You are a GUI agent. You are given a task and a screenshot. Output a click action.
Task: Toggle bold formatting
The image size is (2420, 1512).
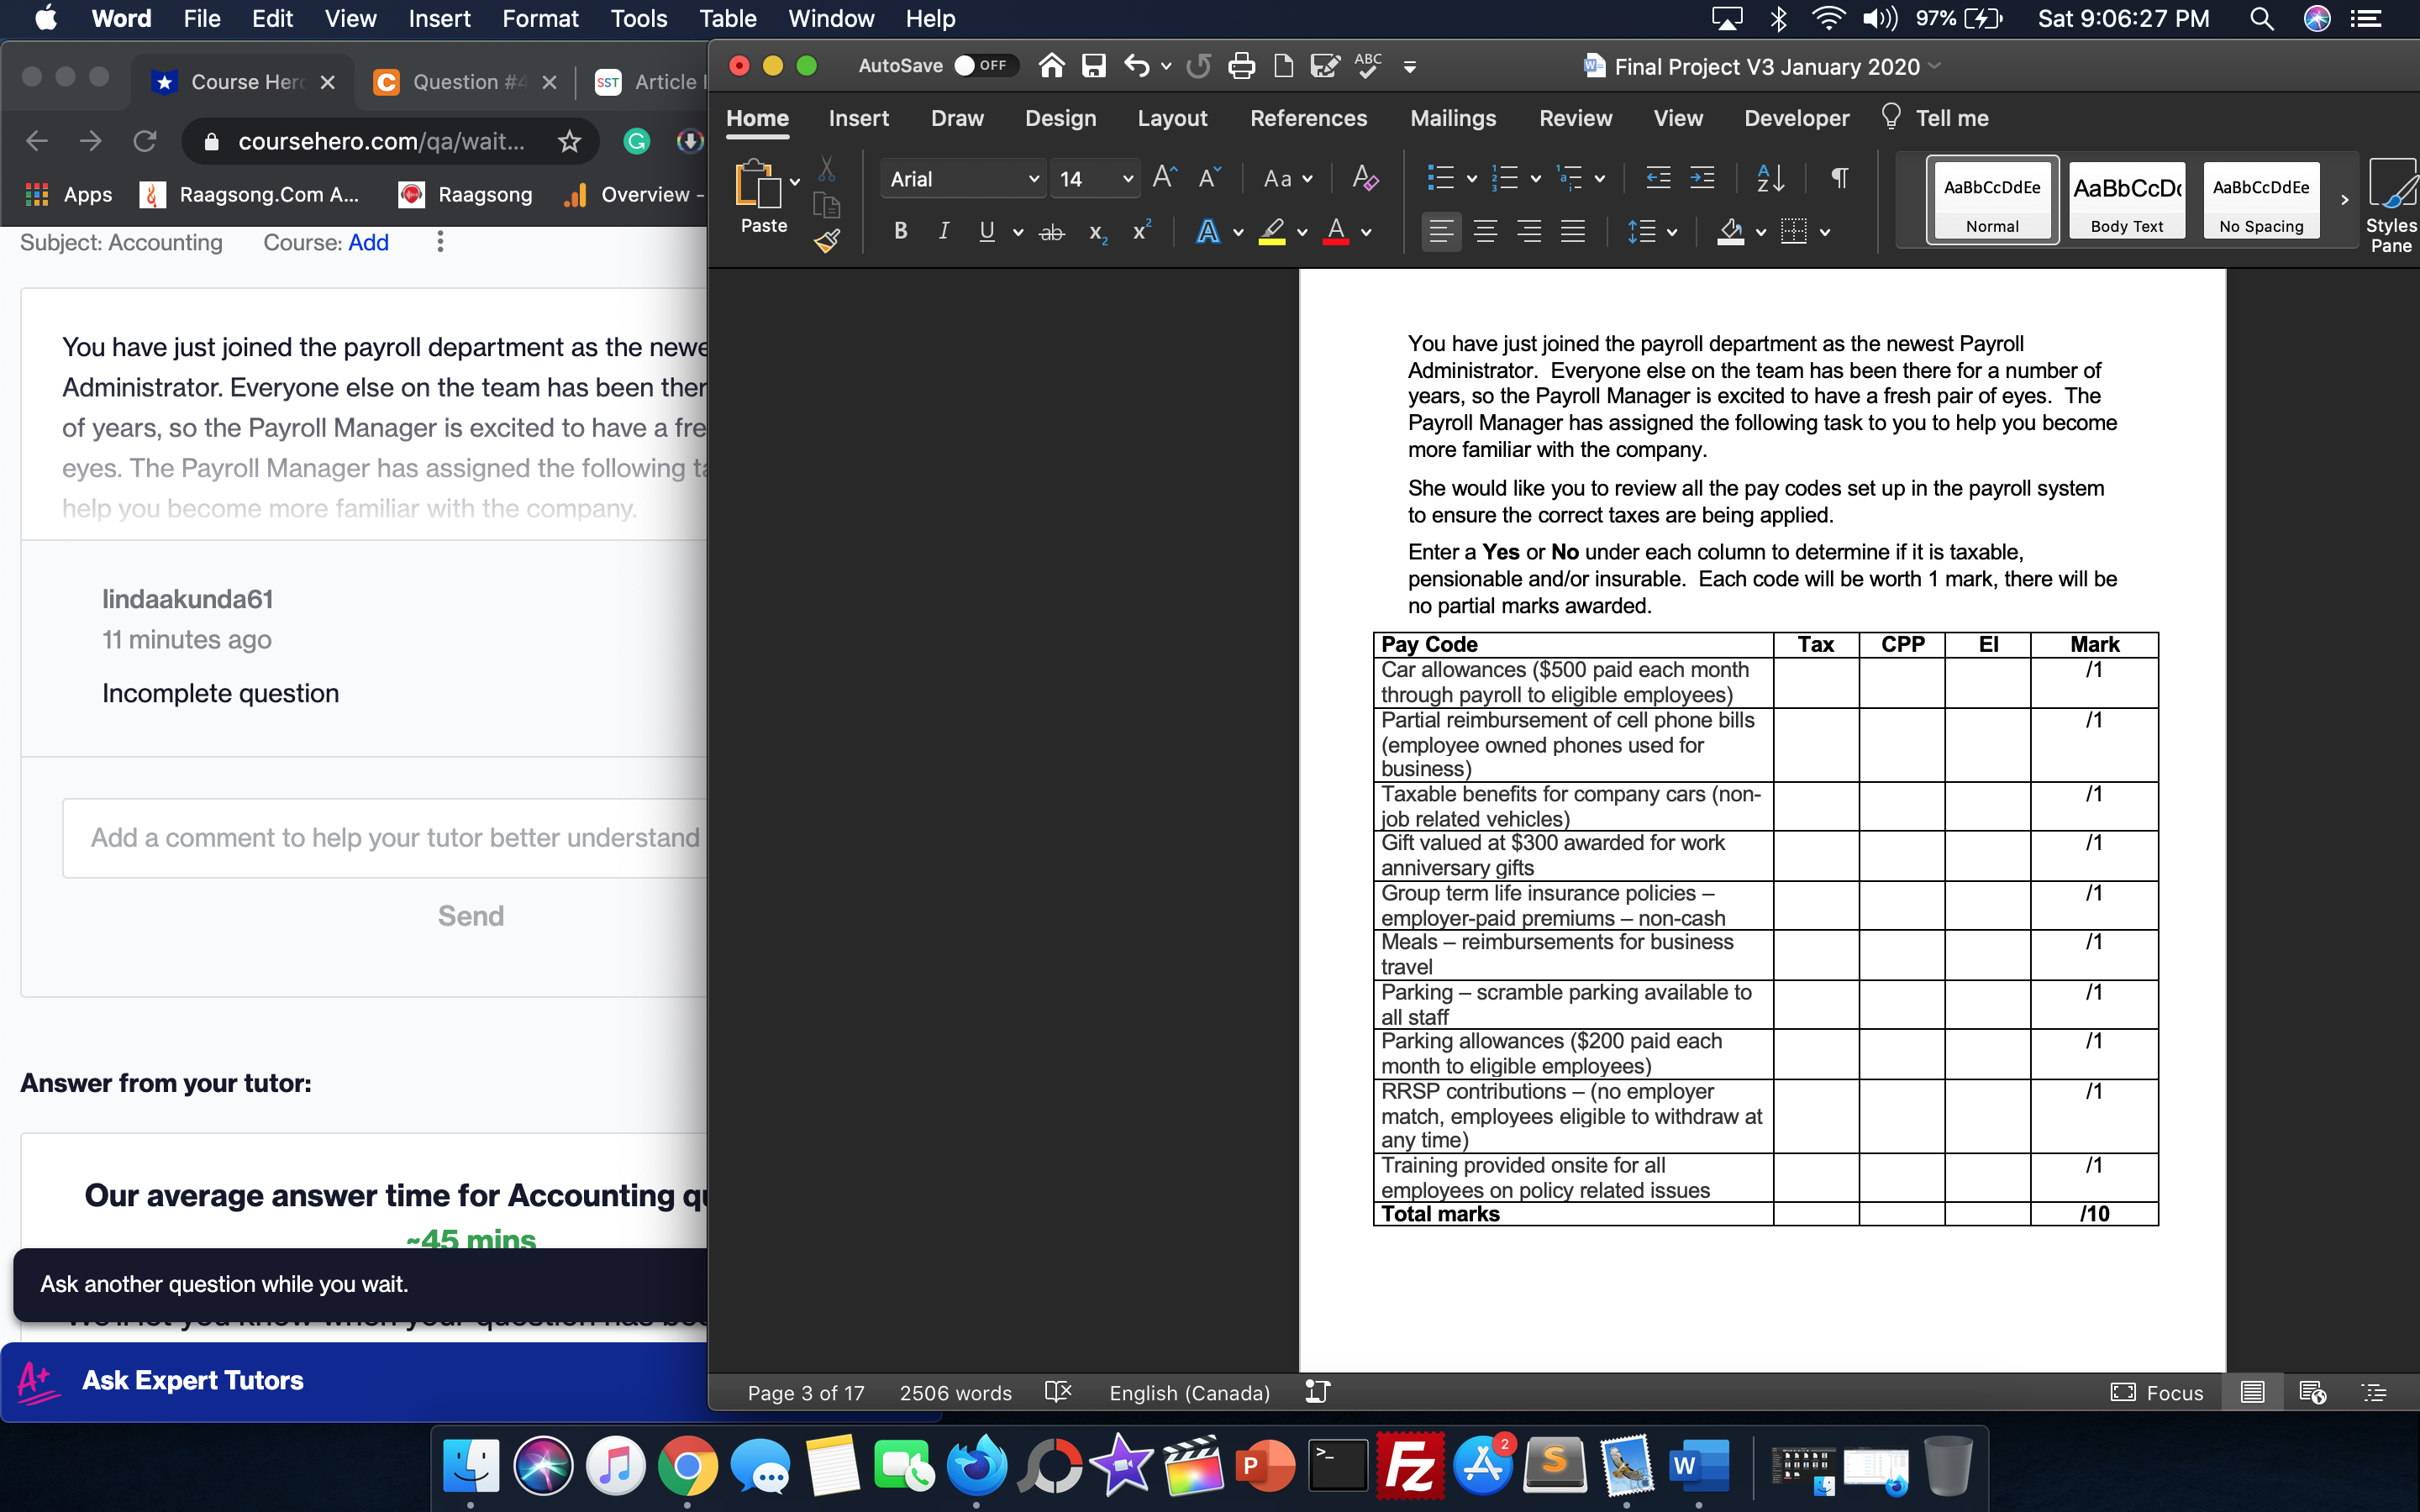click(899, 231)
